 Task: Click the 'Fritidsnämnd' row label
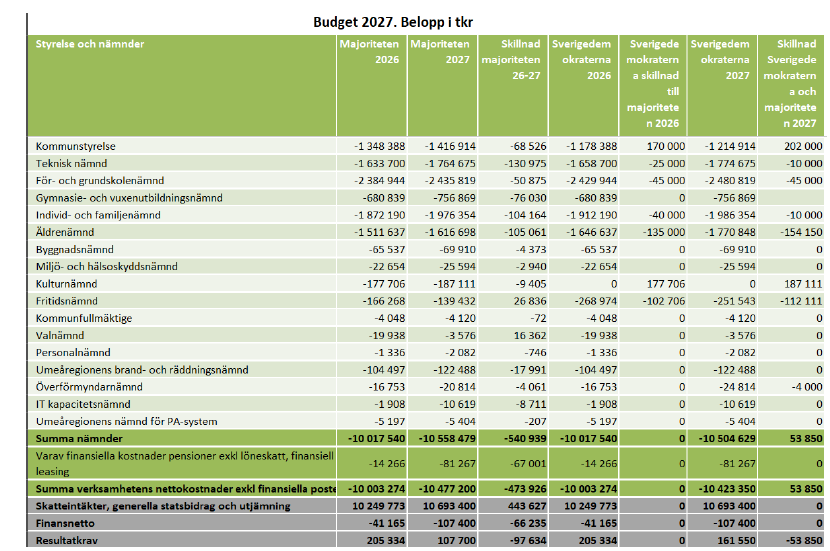67,301
